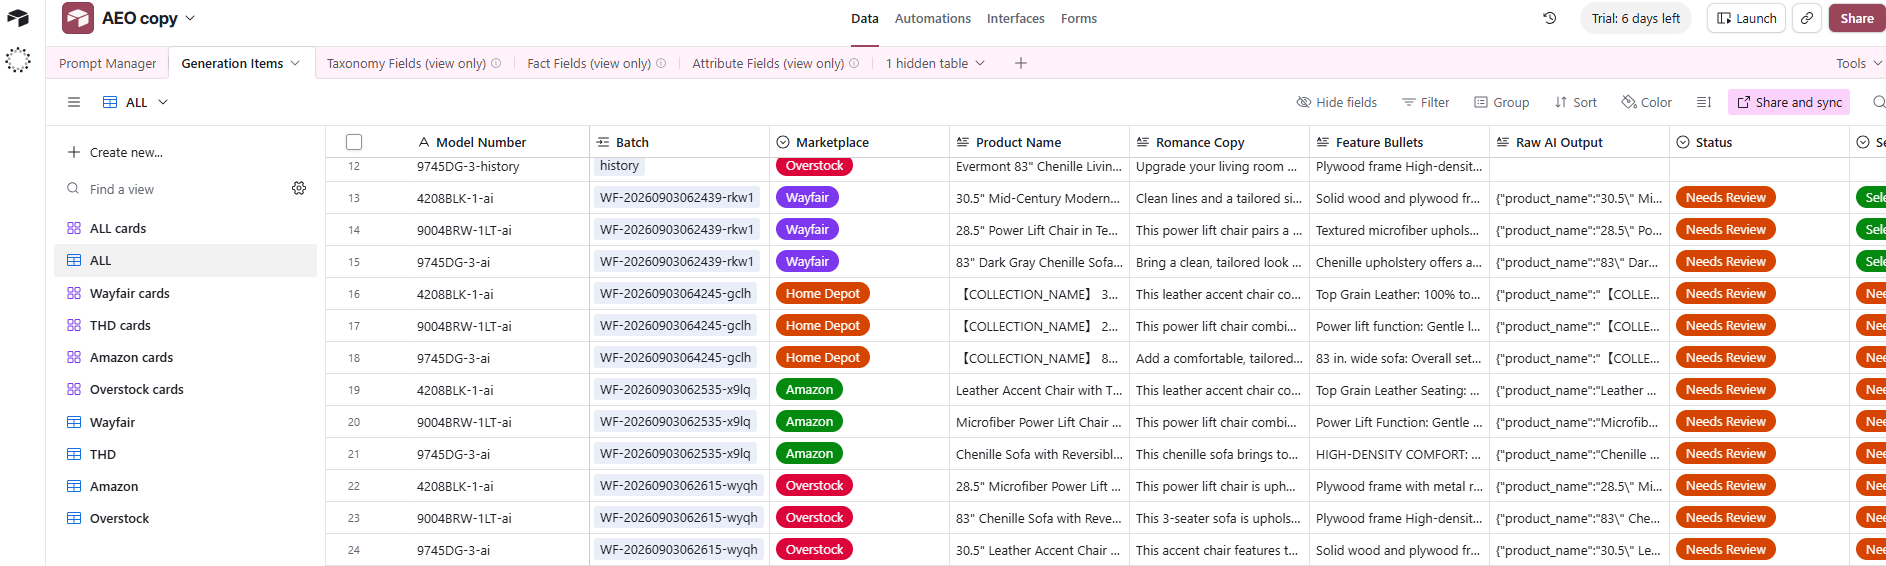Click the Launch button
Image resolution: width=1886 pixels, height=566 pixels.
[1746, 18]
